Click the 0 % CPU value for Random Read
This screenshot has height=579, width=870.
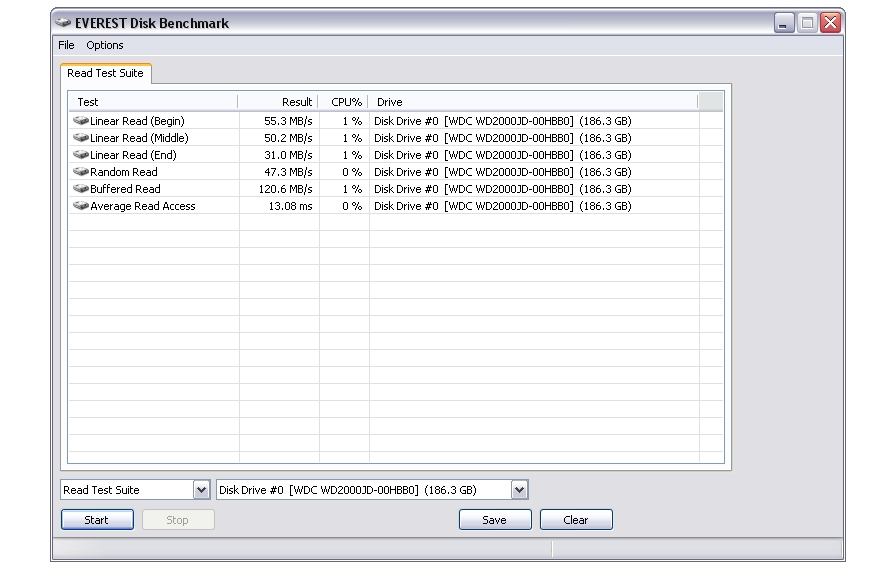pos(352,172)
